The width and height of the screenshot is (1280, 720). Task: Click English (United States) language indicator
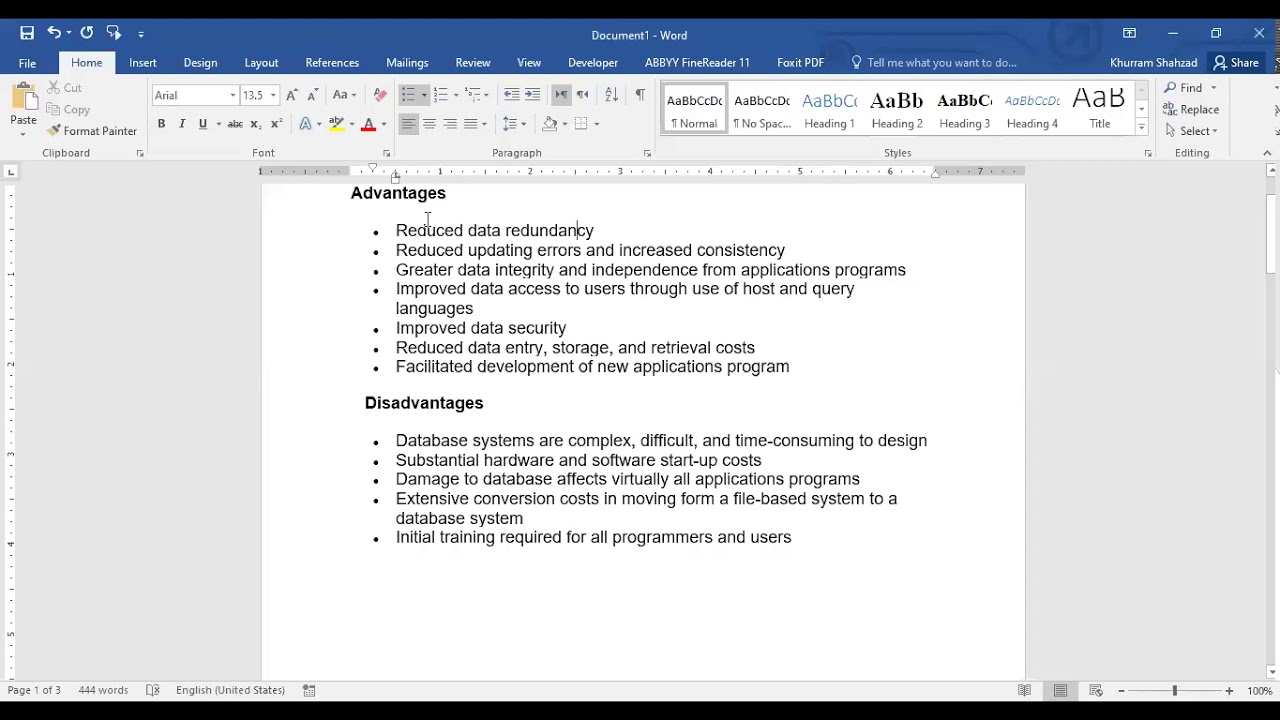coord(230,690)
